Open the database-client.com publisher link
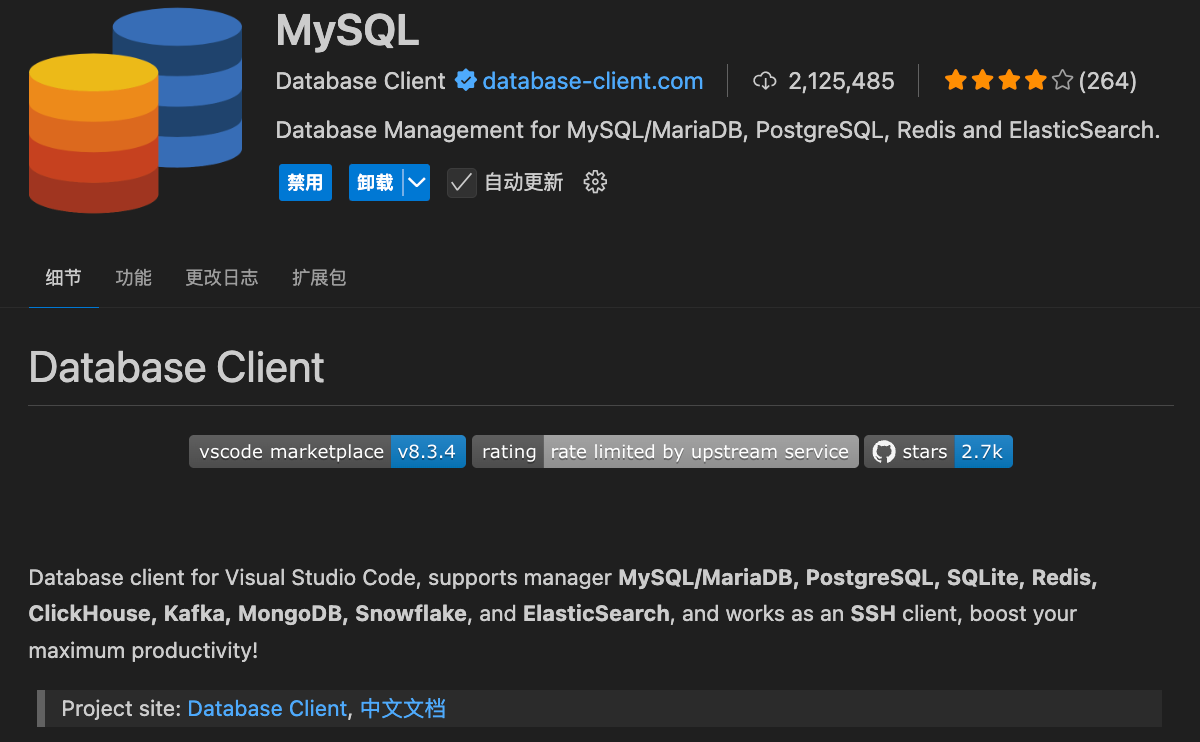 [593, 81]
